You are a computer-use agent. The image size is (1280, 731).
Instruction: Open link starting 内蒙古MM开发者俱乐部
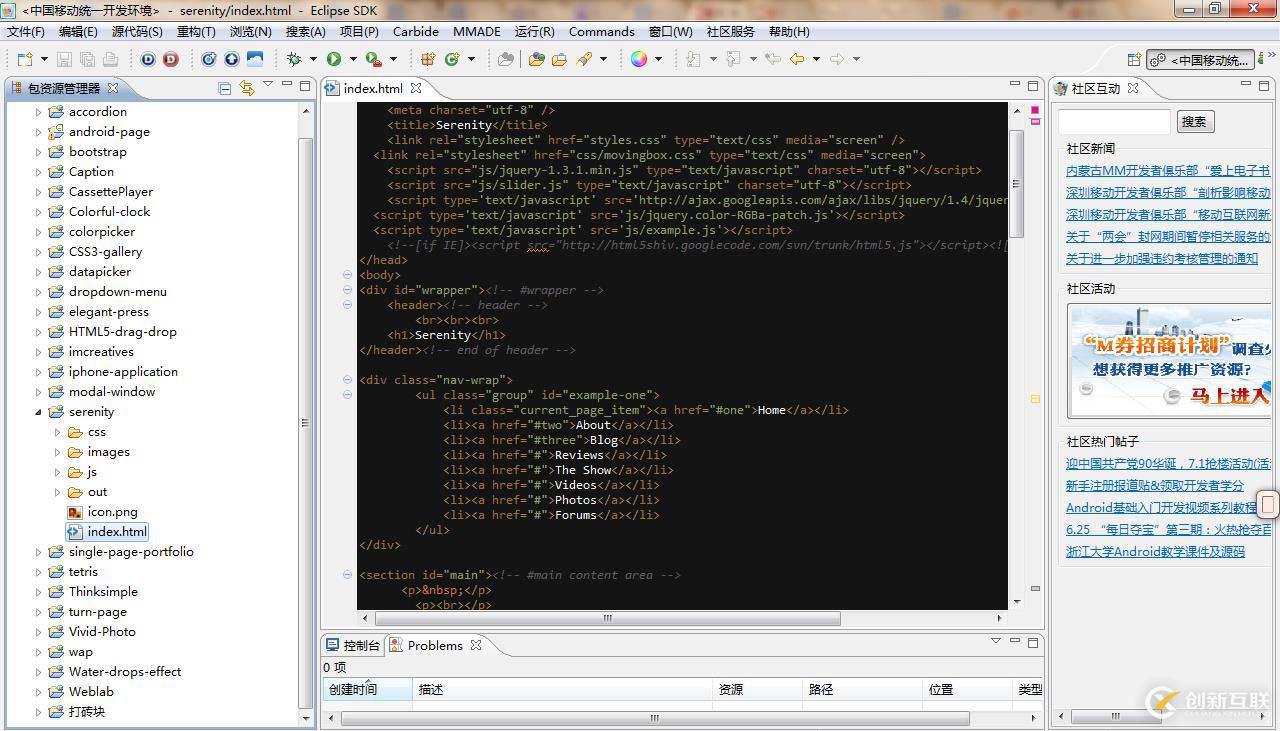tap(1168, 171)
